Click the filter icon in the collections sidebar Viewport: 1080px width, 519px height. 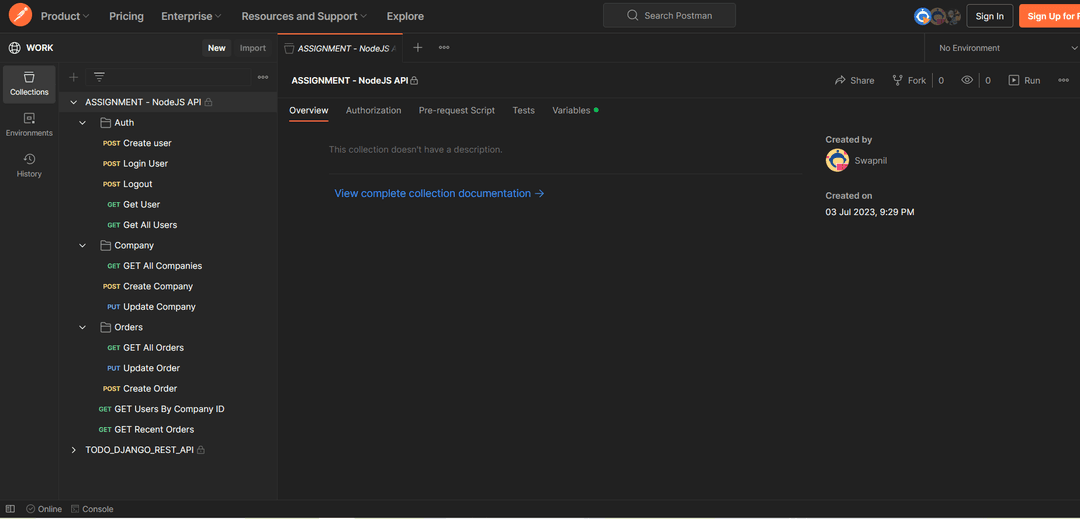click(99, 77)
